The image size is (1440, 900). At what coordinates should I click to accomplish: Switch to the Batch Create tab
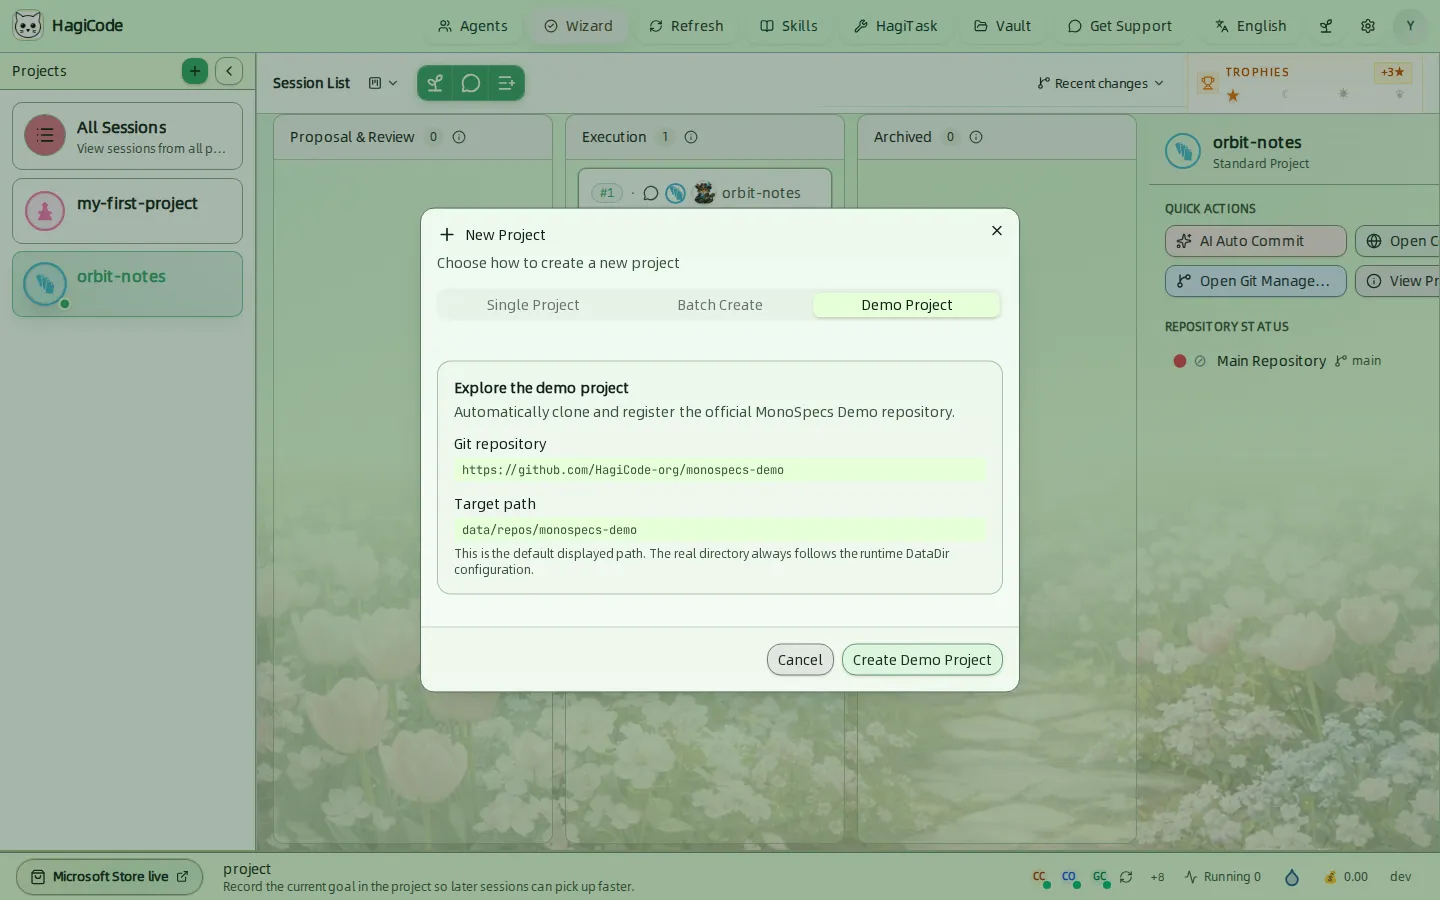tap(720, 305)
